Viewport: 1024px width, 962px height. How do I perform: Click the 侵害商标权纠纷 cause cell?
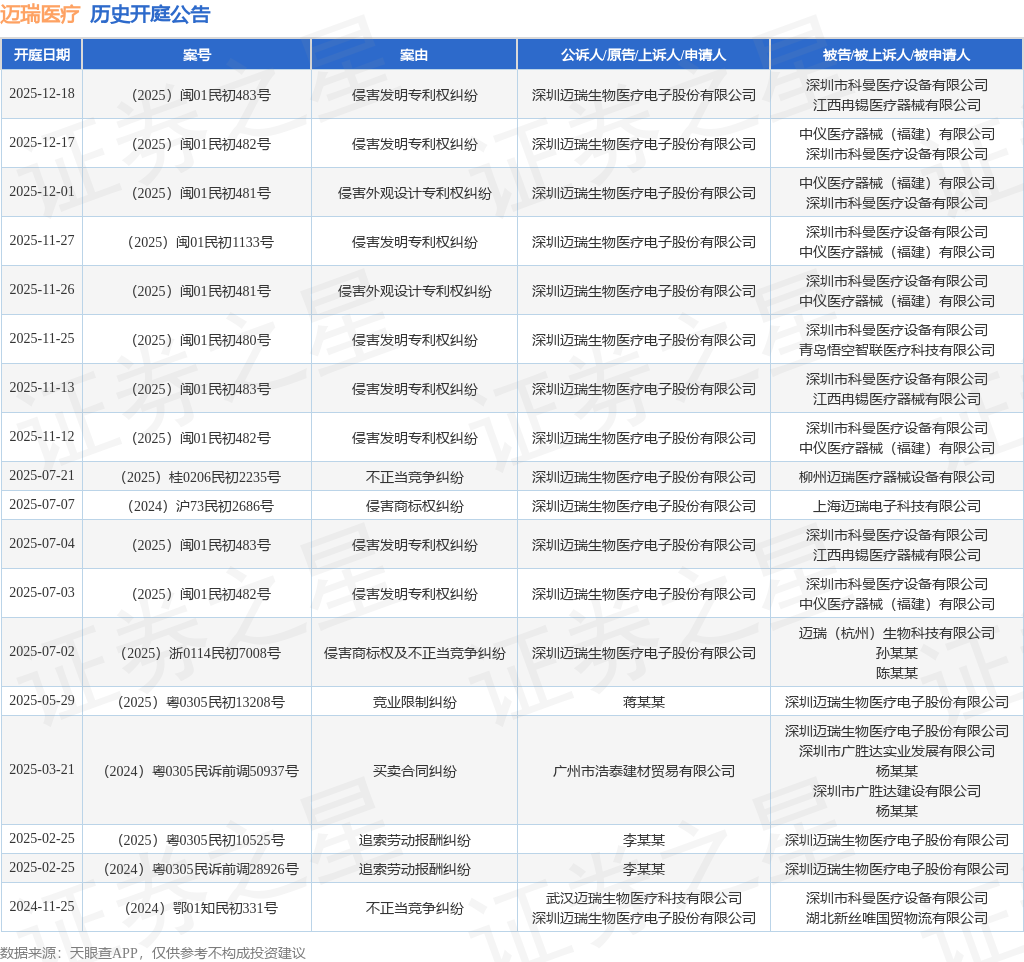(x=414, y=506)
